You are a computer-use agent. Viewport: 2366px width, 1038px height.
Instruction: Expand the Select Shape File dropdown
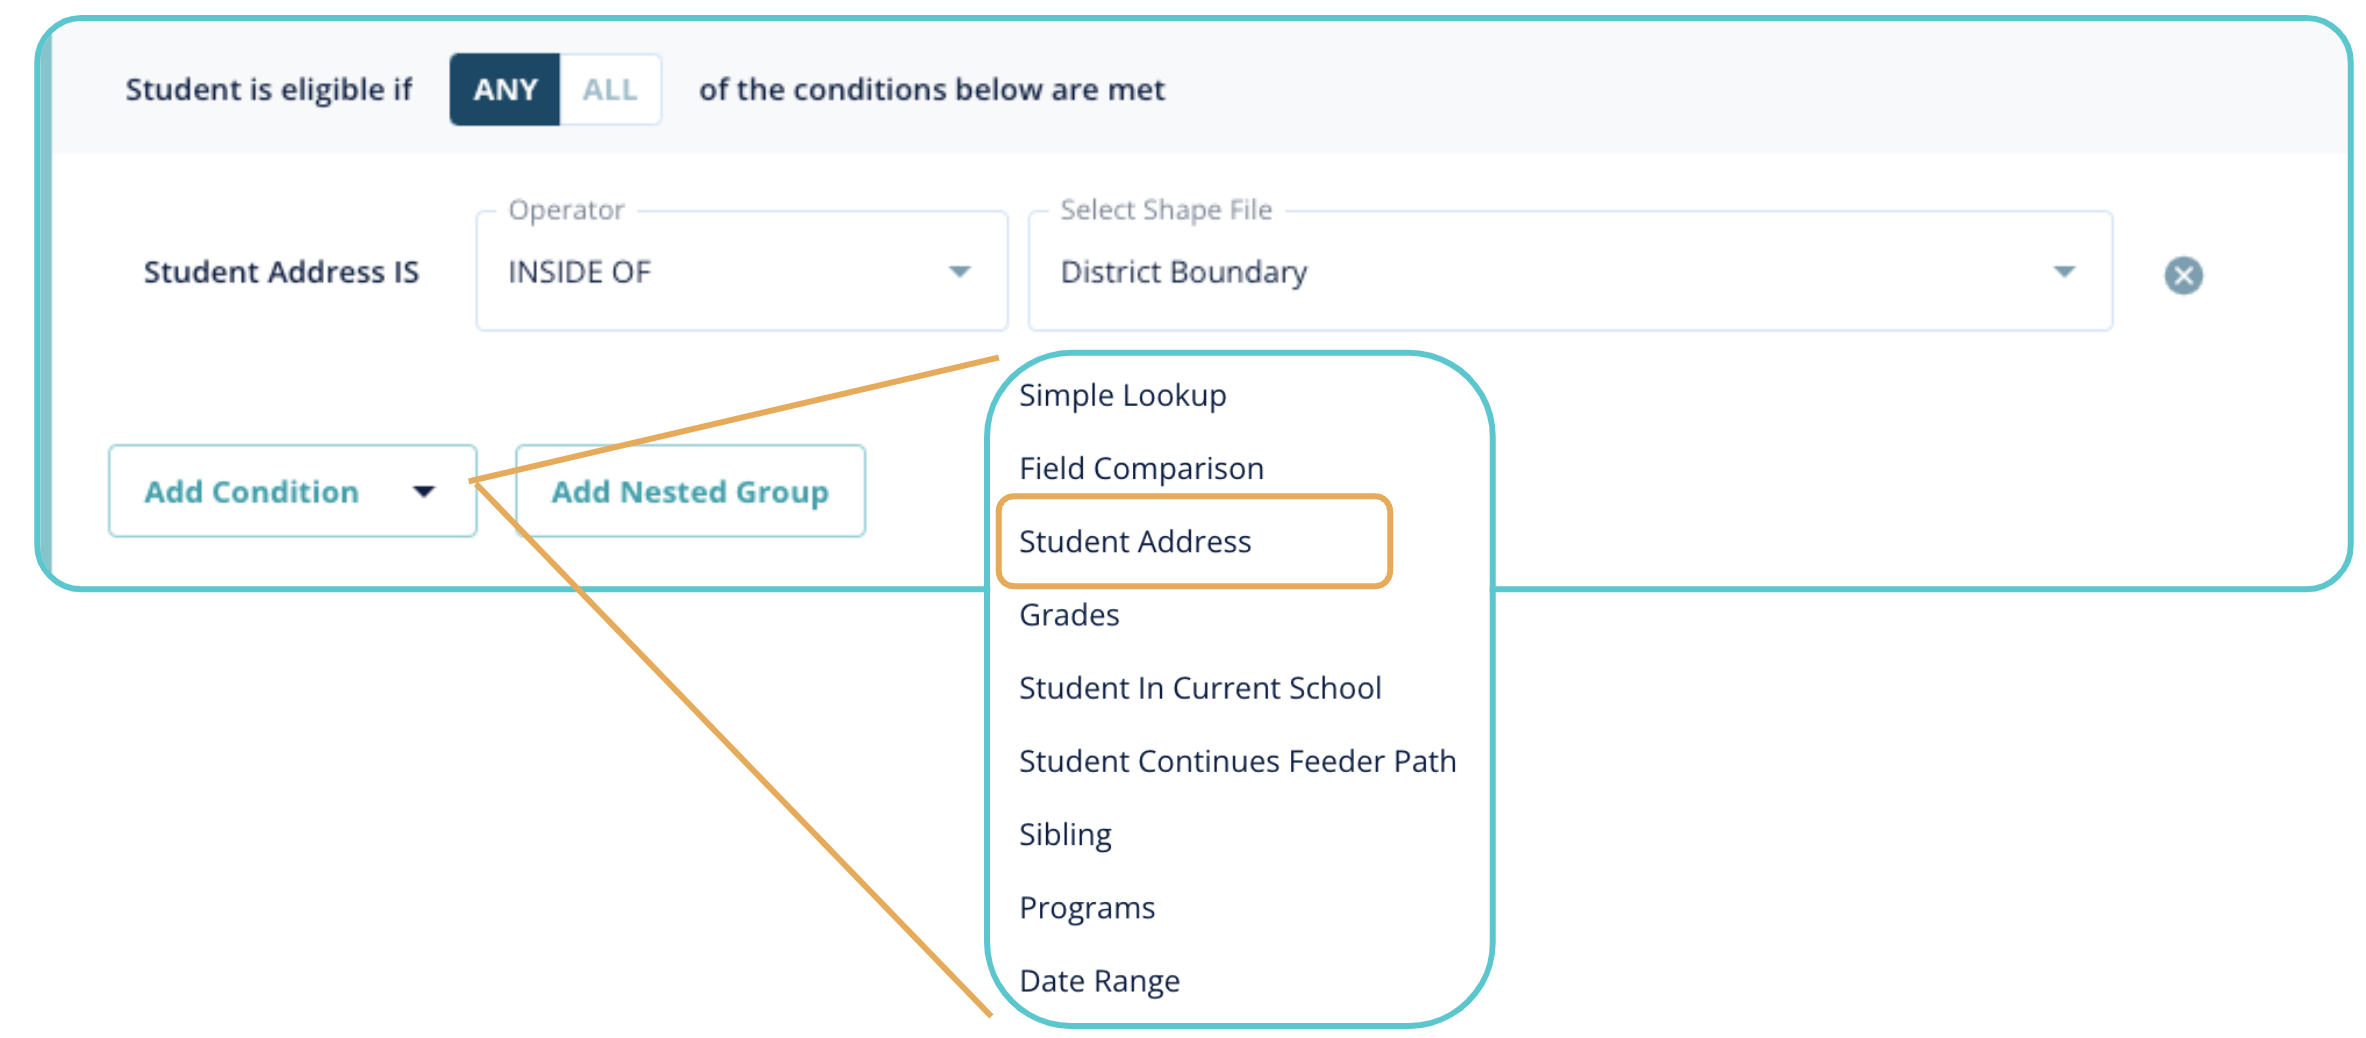[1569, 272]
